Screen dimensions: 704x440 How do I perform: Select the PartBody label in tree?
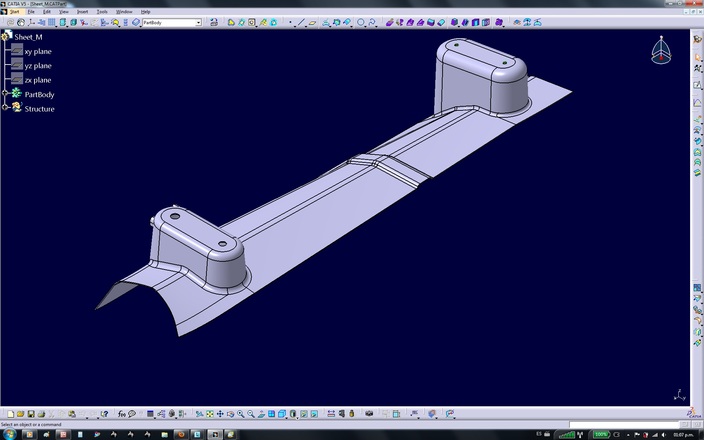coord(39,95)
